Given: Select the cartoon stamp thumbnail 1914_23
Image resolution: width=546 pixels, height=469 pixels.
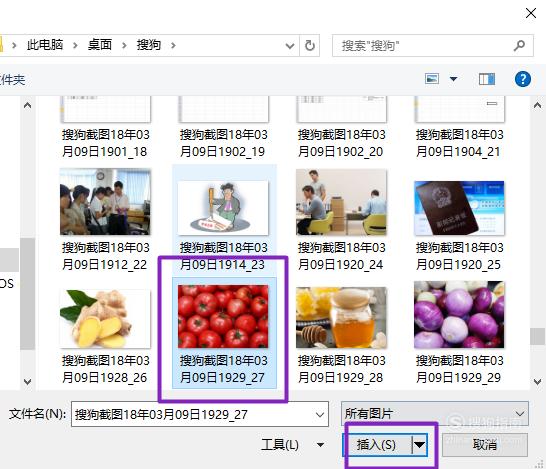Looking at the screenshot, I should [x=223, y=208].
